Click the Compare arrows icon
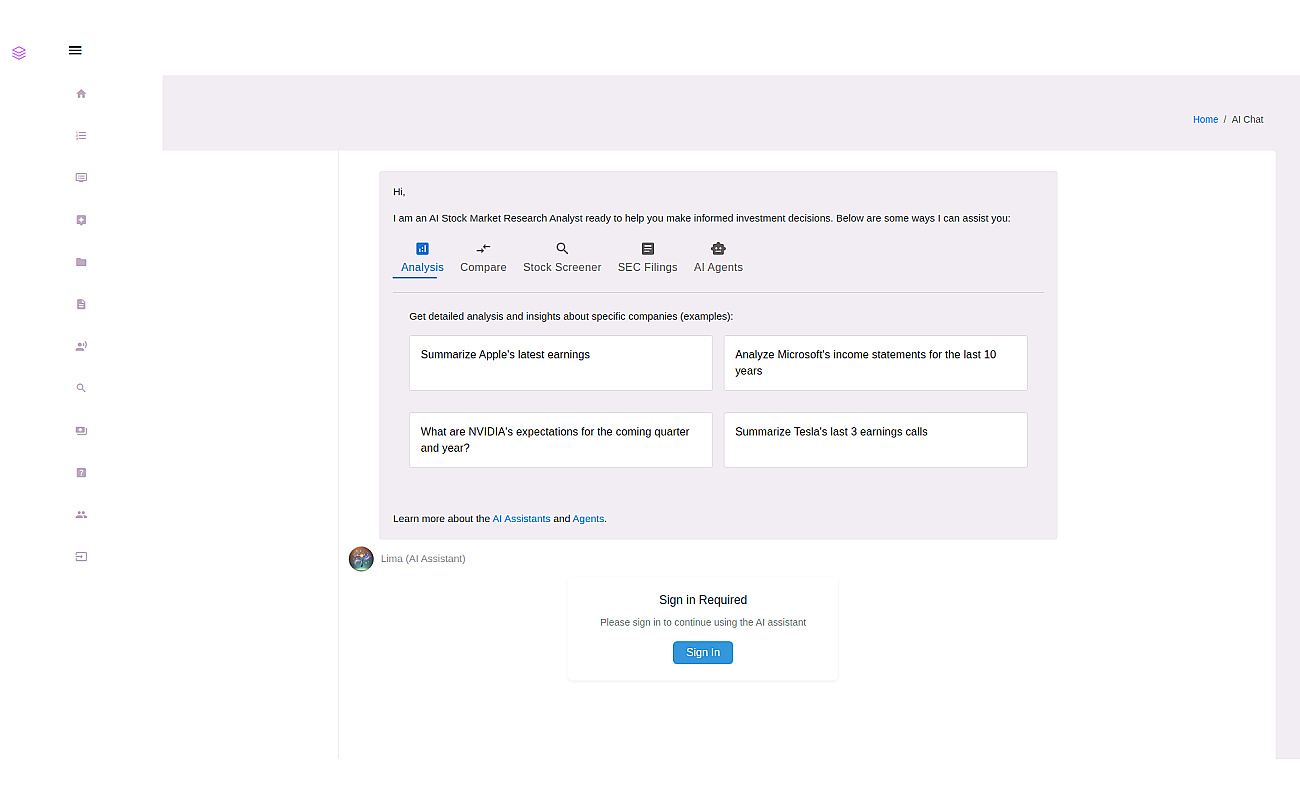This screenshot has width=1300, height=788. pos(483,249)
